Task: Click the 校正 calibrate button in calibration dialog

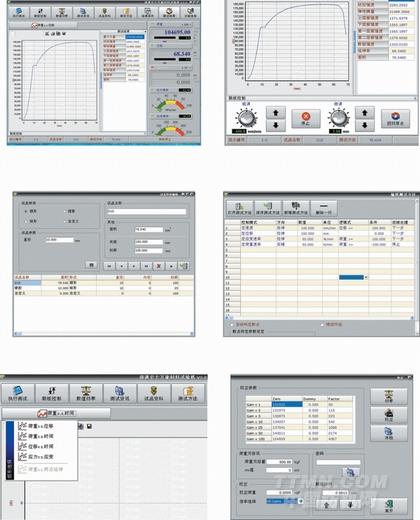Action: click(x=389, y=415)
